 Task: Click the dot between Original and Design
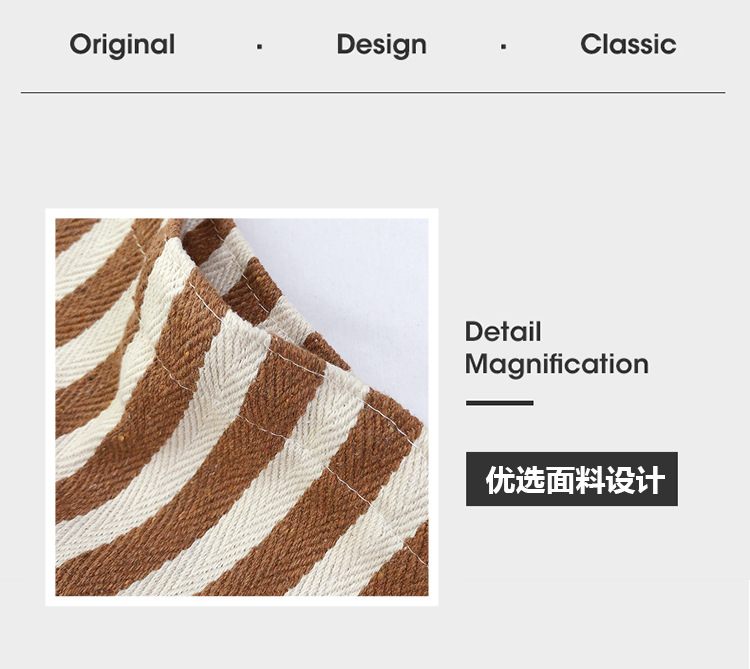[259, 47]
